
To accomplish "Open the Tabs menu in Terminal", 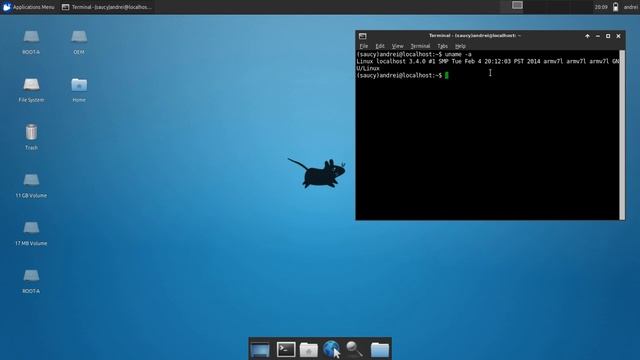I will tap(442, 46).
